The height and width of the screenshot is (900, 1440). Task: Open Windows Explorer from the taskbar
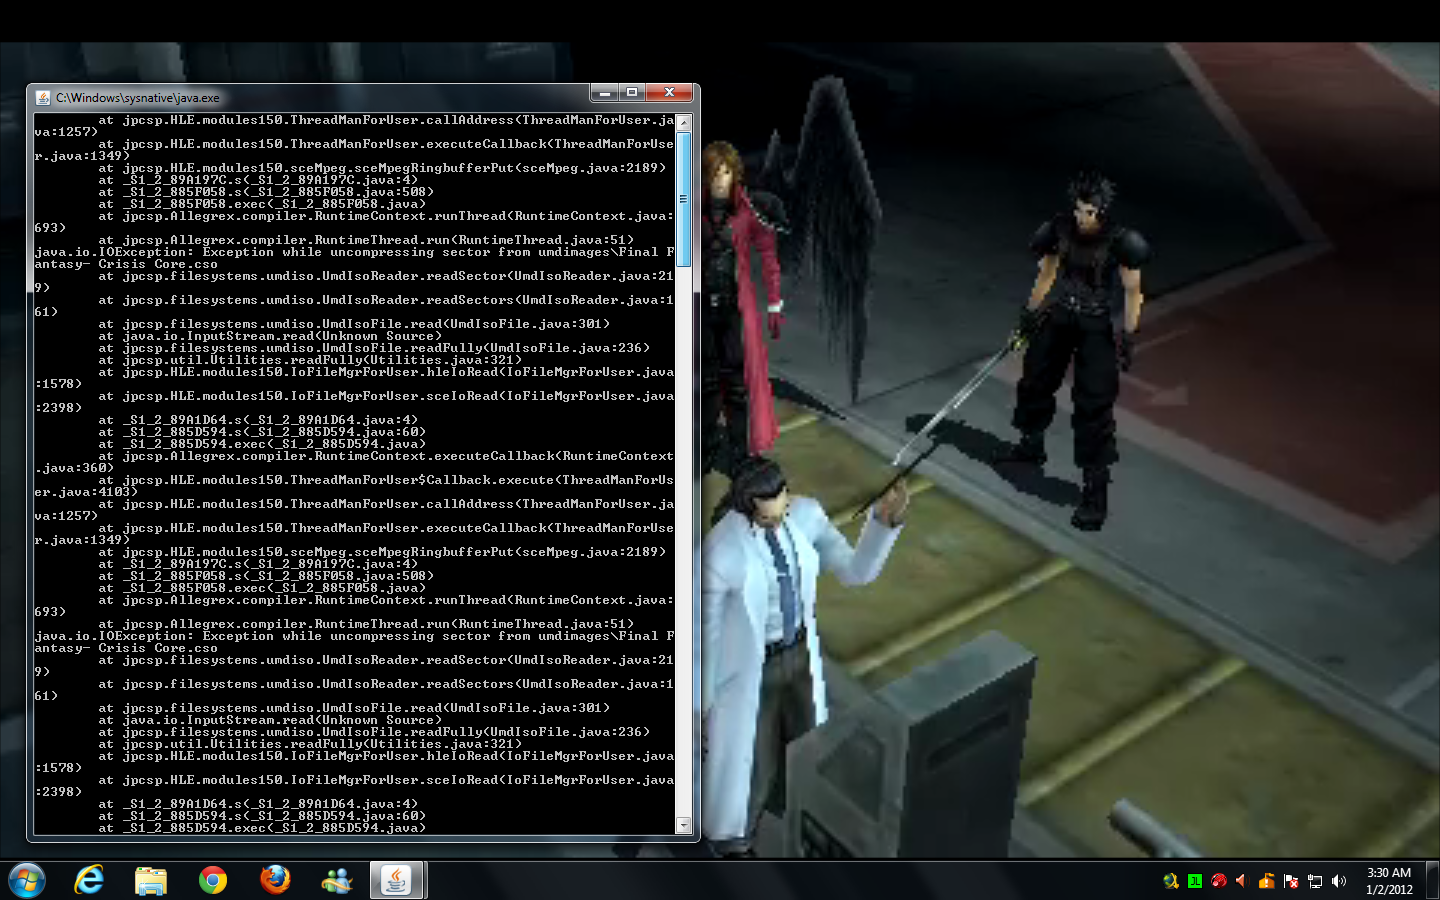click(151, 880)
